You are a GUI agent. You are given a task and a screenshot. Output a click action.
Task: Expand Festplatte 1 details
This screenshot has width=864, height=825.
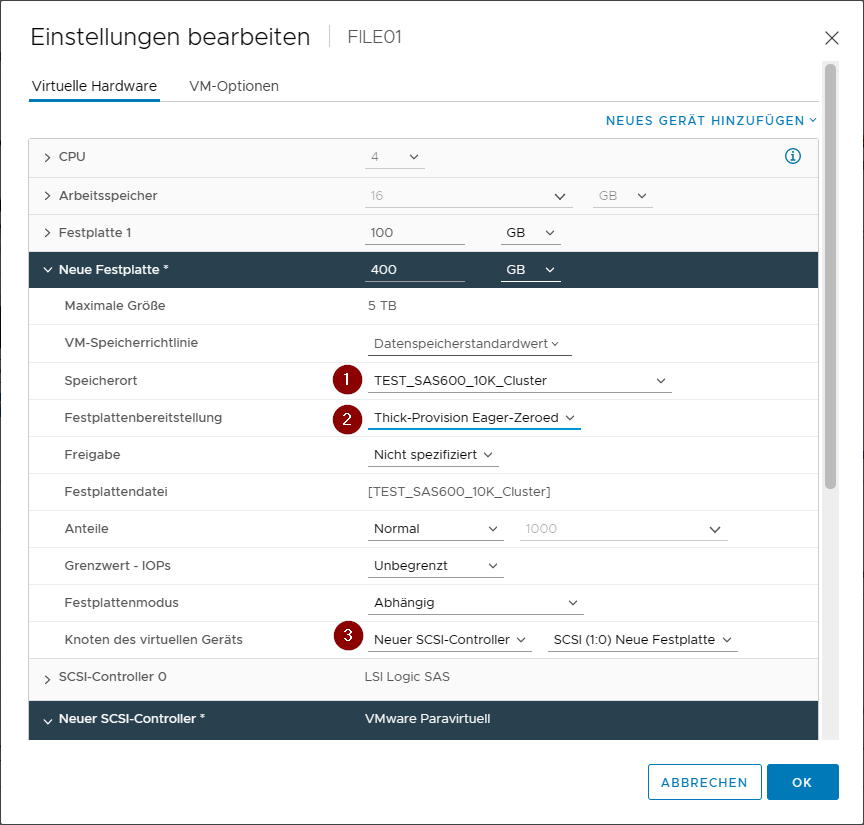tap(47, 233)
